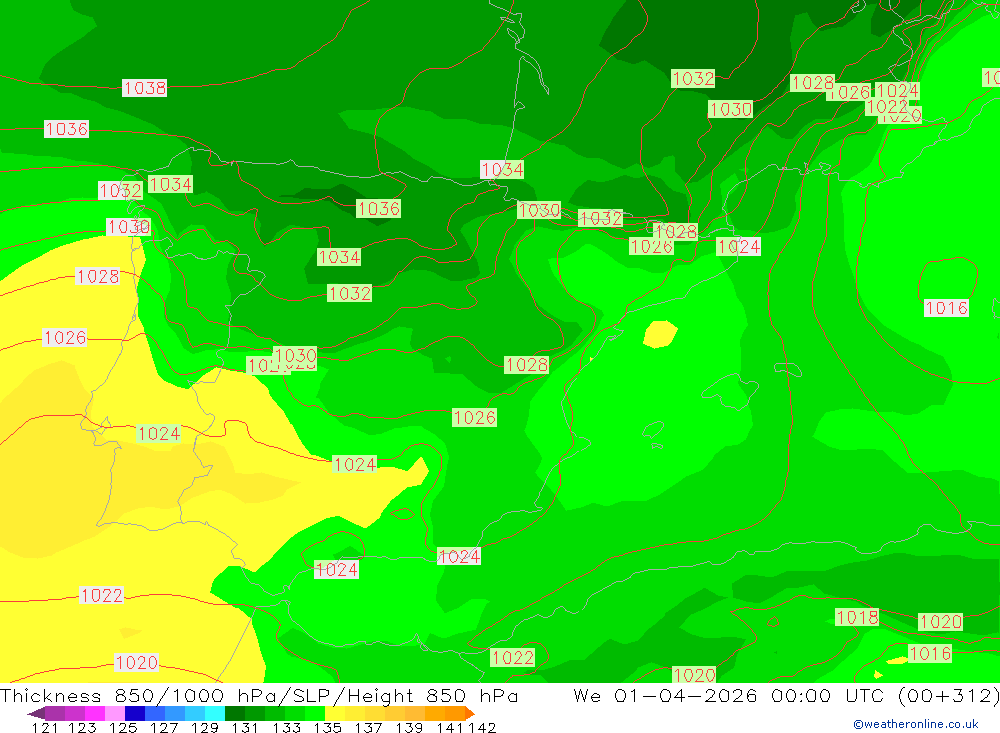Click the 1016 label beside the oval isobar
1000x733 pixels.
(x=946, y=309)
